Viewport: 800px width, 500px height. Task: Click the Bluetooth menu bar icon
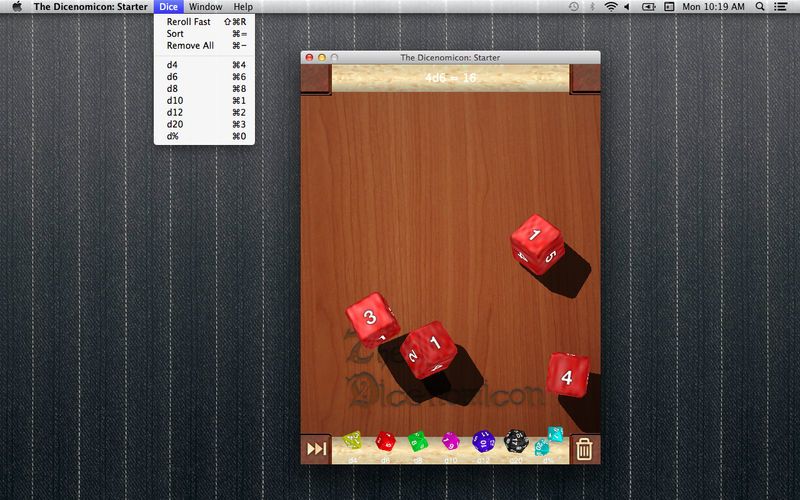tap(592, 7)
